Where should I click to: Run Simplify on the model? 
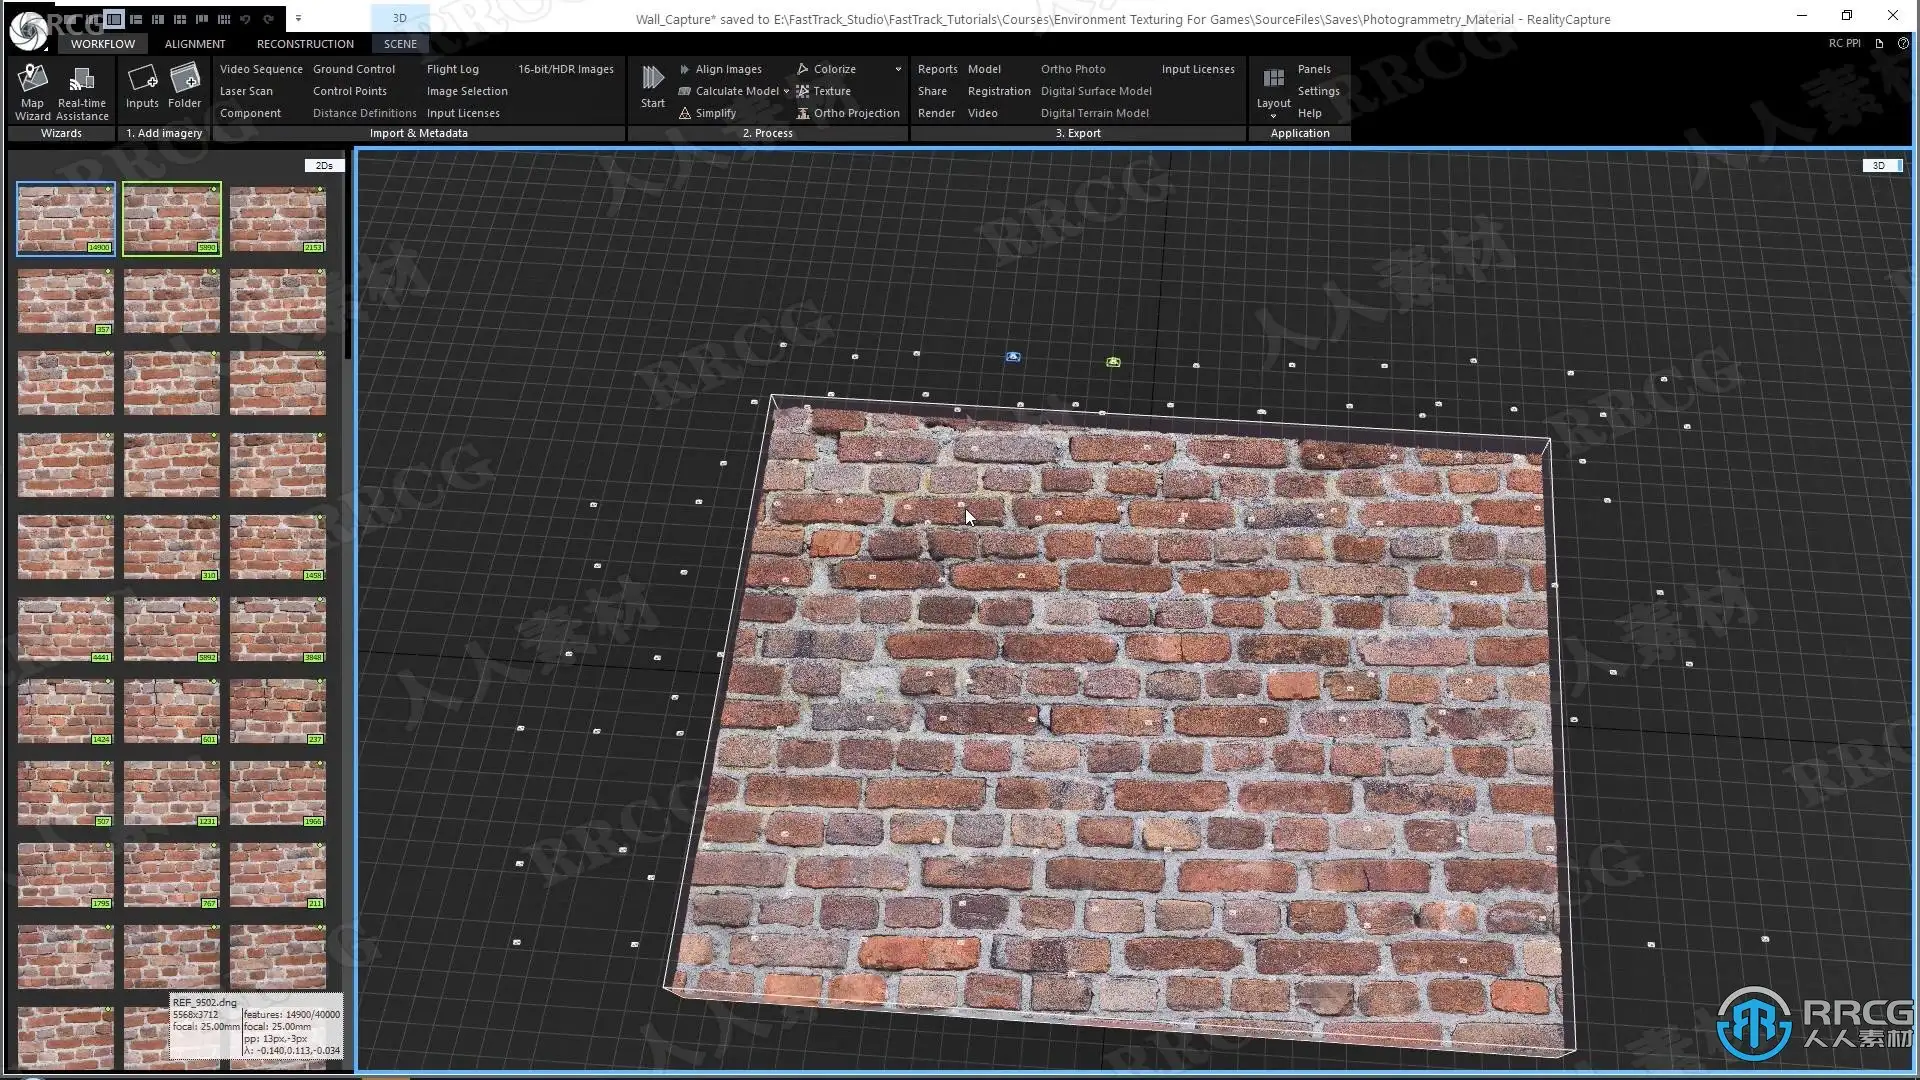click(x=715, y=113)
